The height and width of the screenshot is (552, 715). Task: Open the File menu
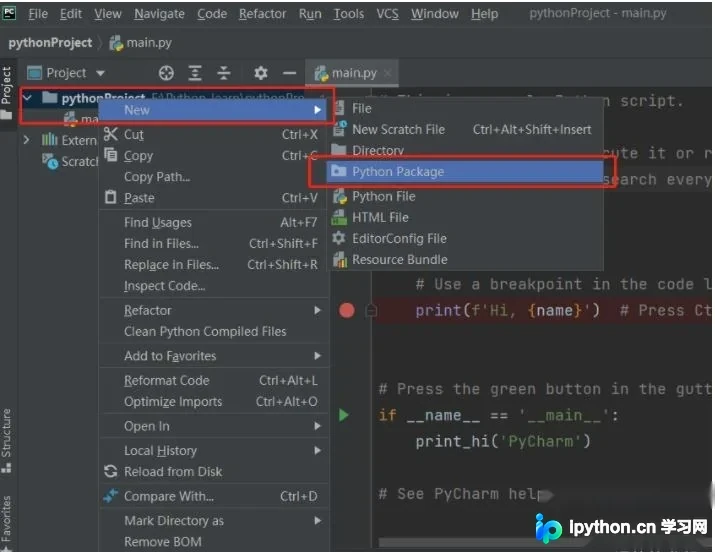(38, 14)
